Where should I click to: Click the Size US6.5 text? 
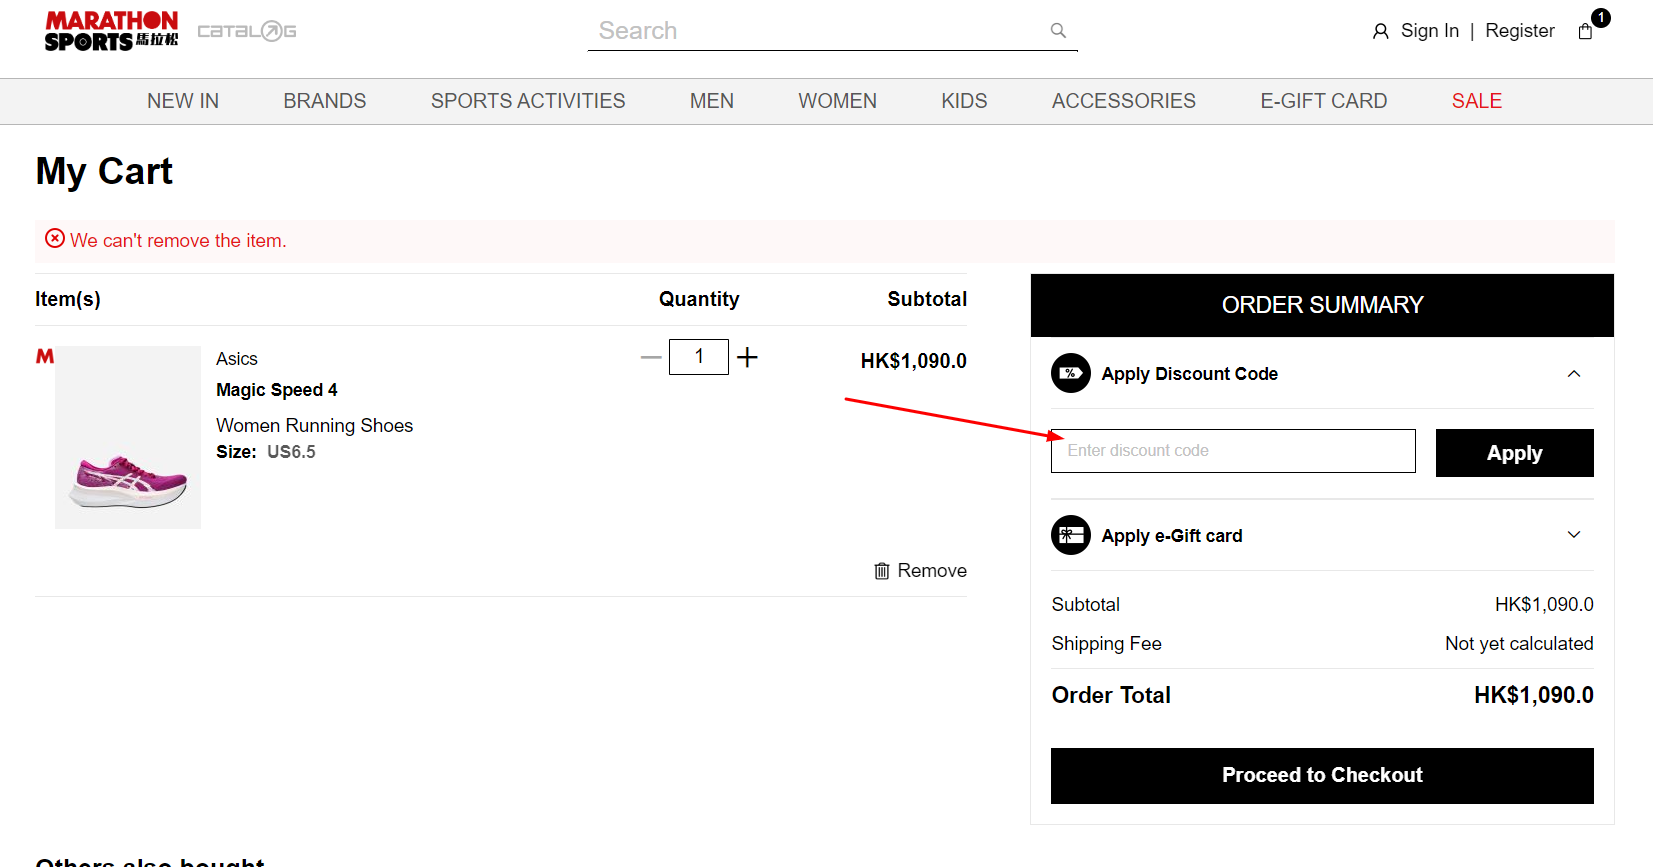pos(266,452)
